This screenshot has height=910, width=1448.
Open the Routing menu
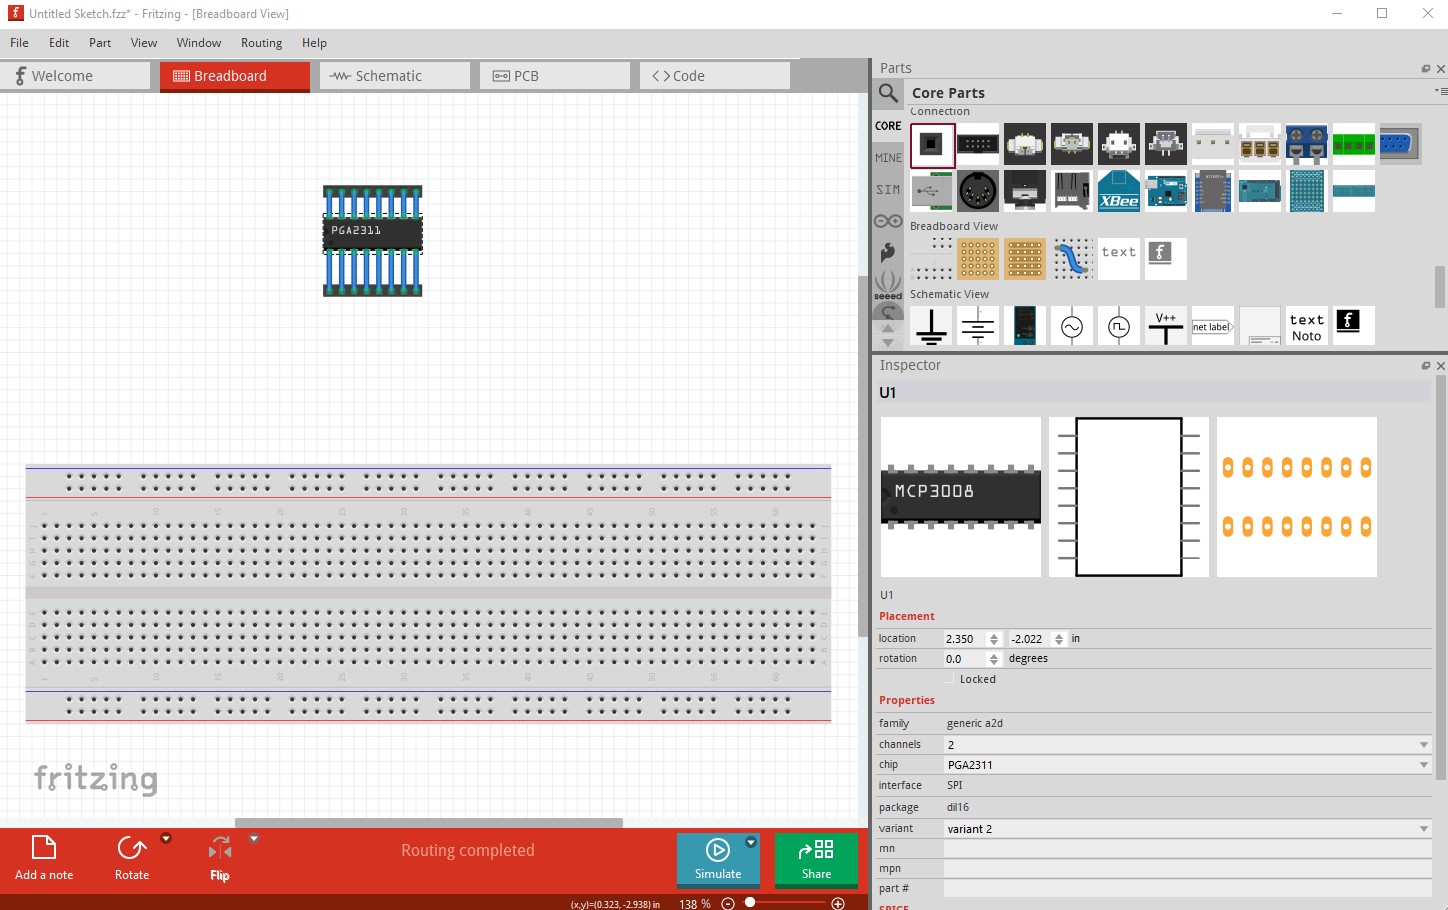(261, 43)
